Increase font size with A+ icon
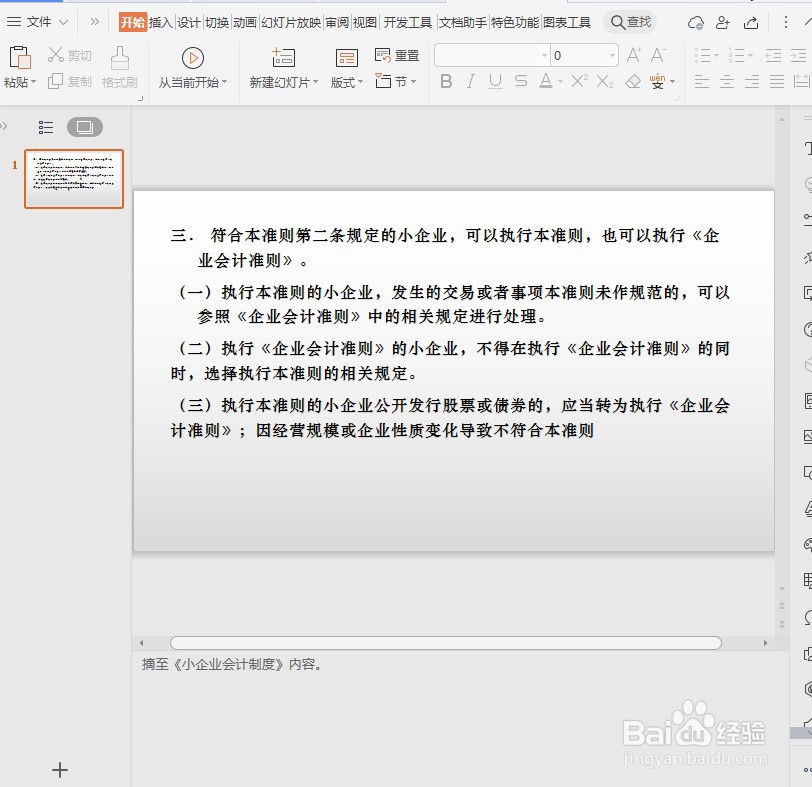812x787 pixels. pyautogui.click(x=634, y=55)
